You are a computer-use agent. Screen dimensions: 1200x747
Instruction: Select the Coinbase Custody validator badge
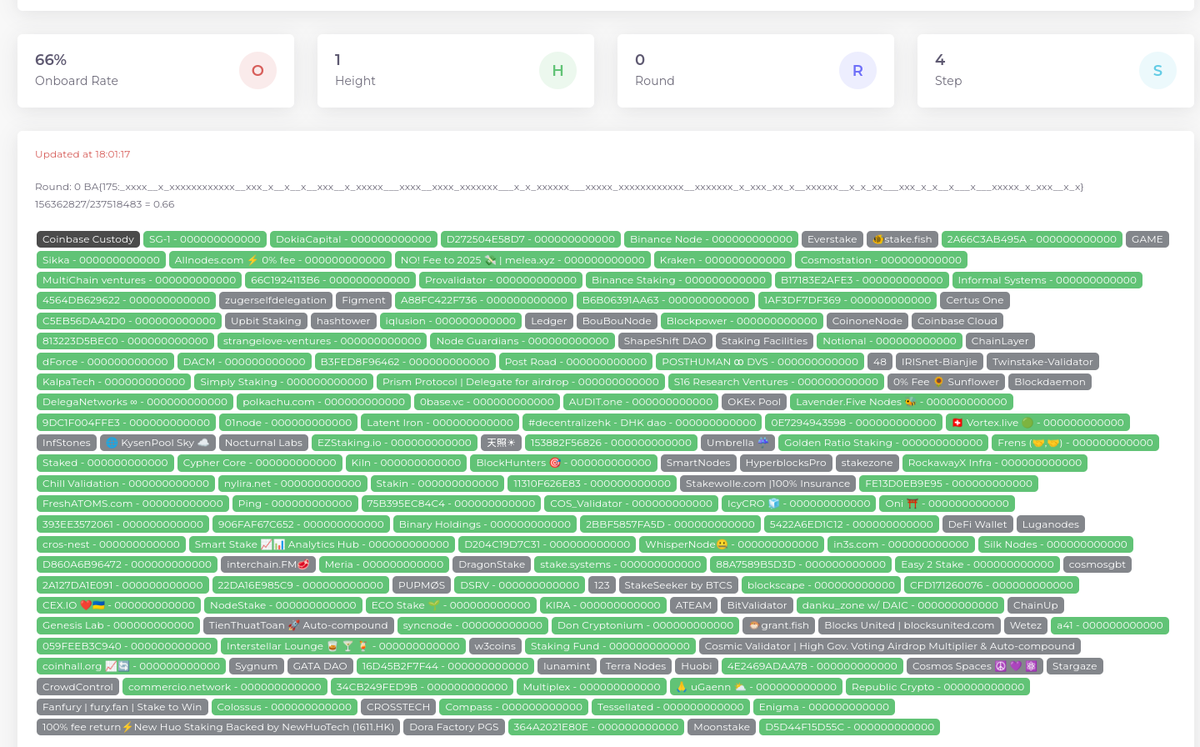[x=88, y=239]
